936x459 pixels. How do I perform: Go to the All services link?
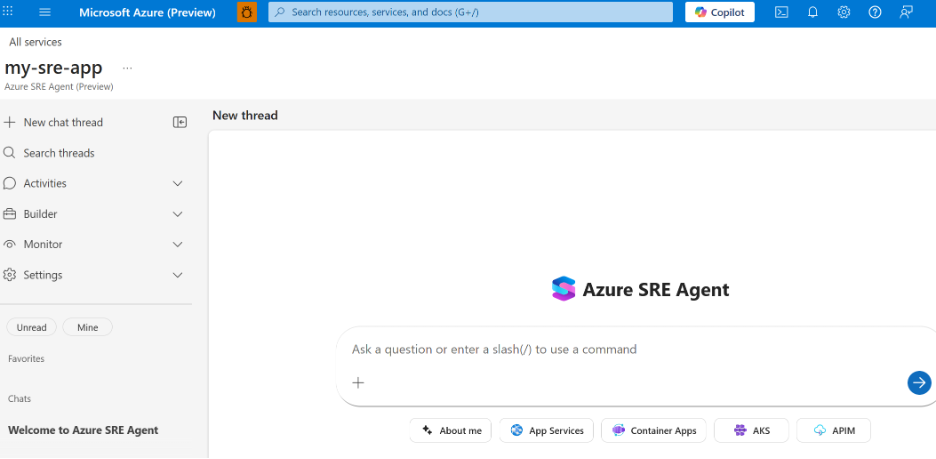click(35, 42)
